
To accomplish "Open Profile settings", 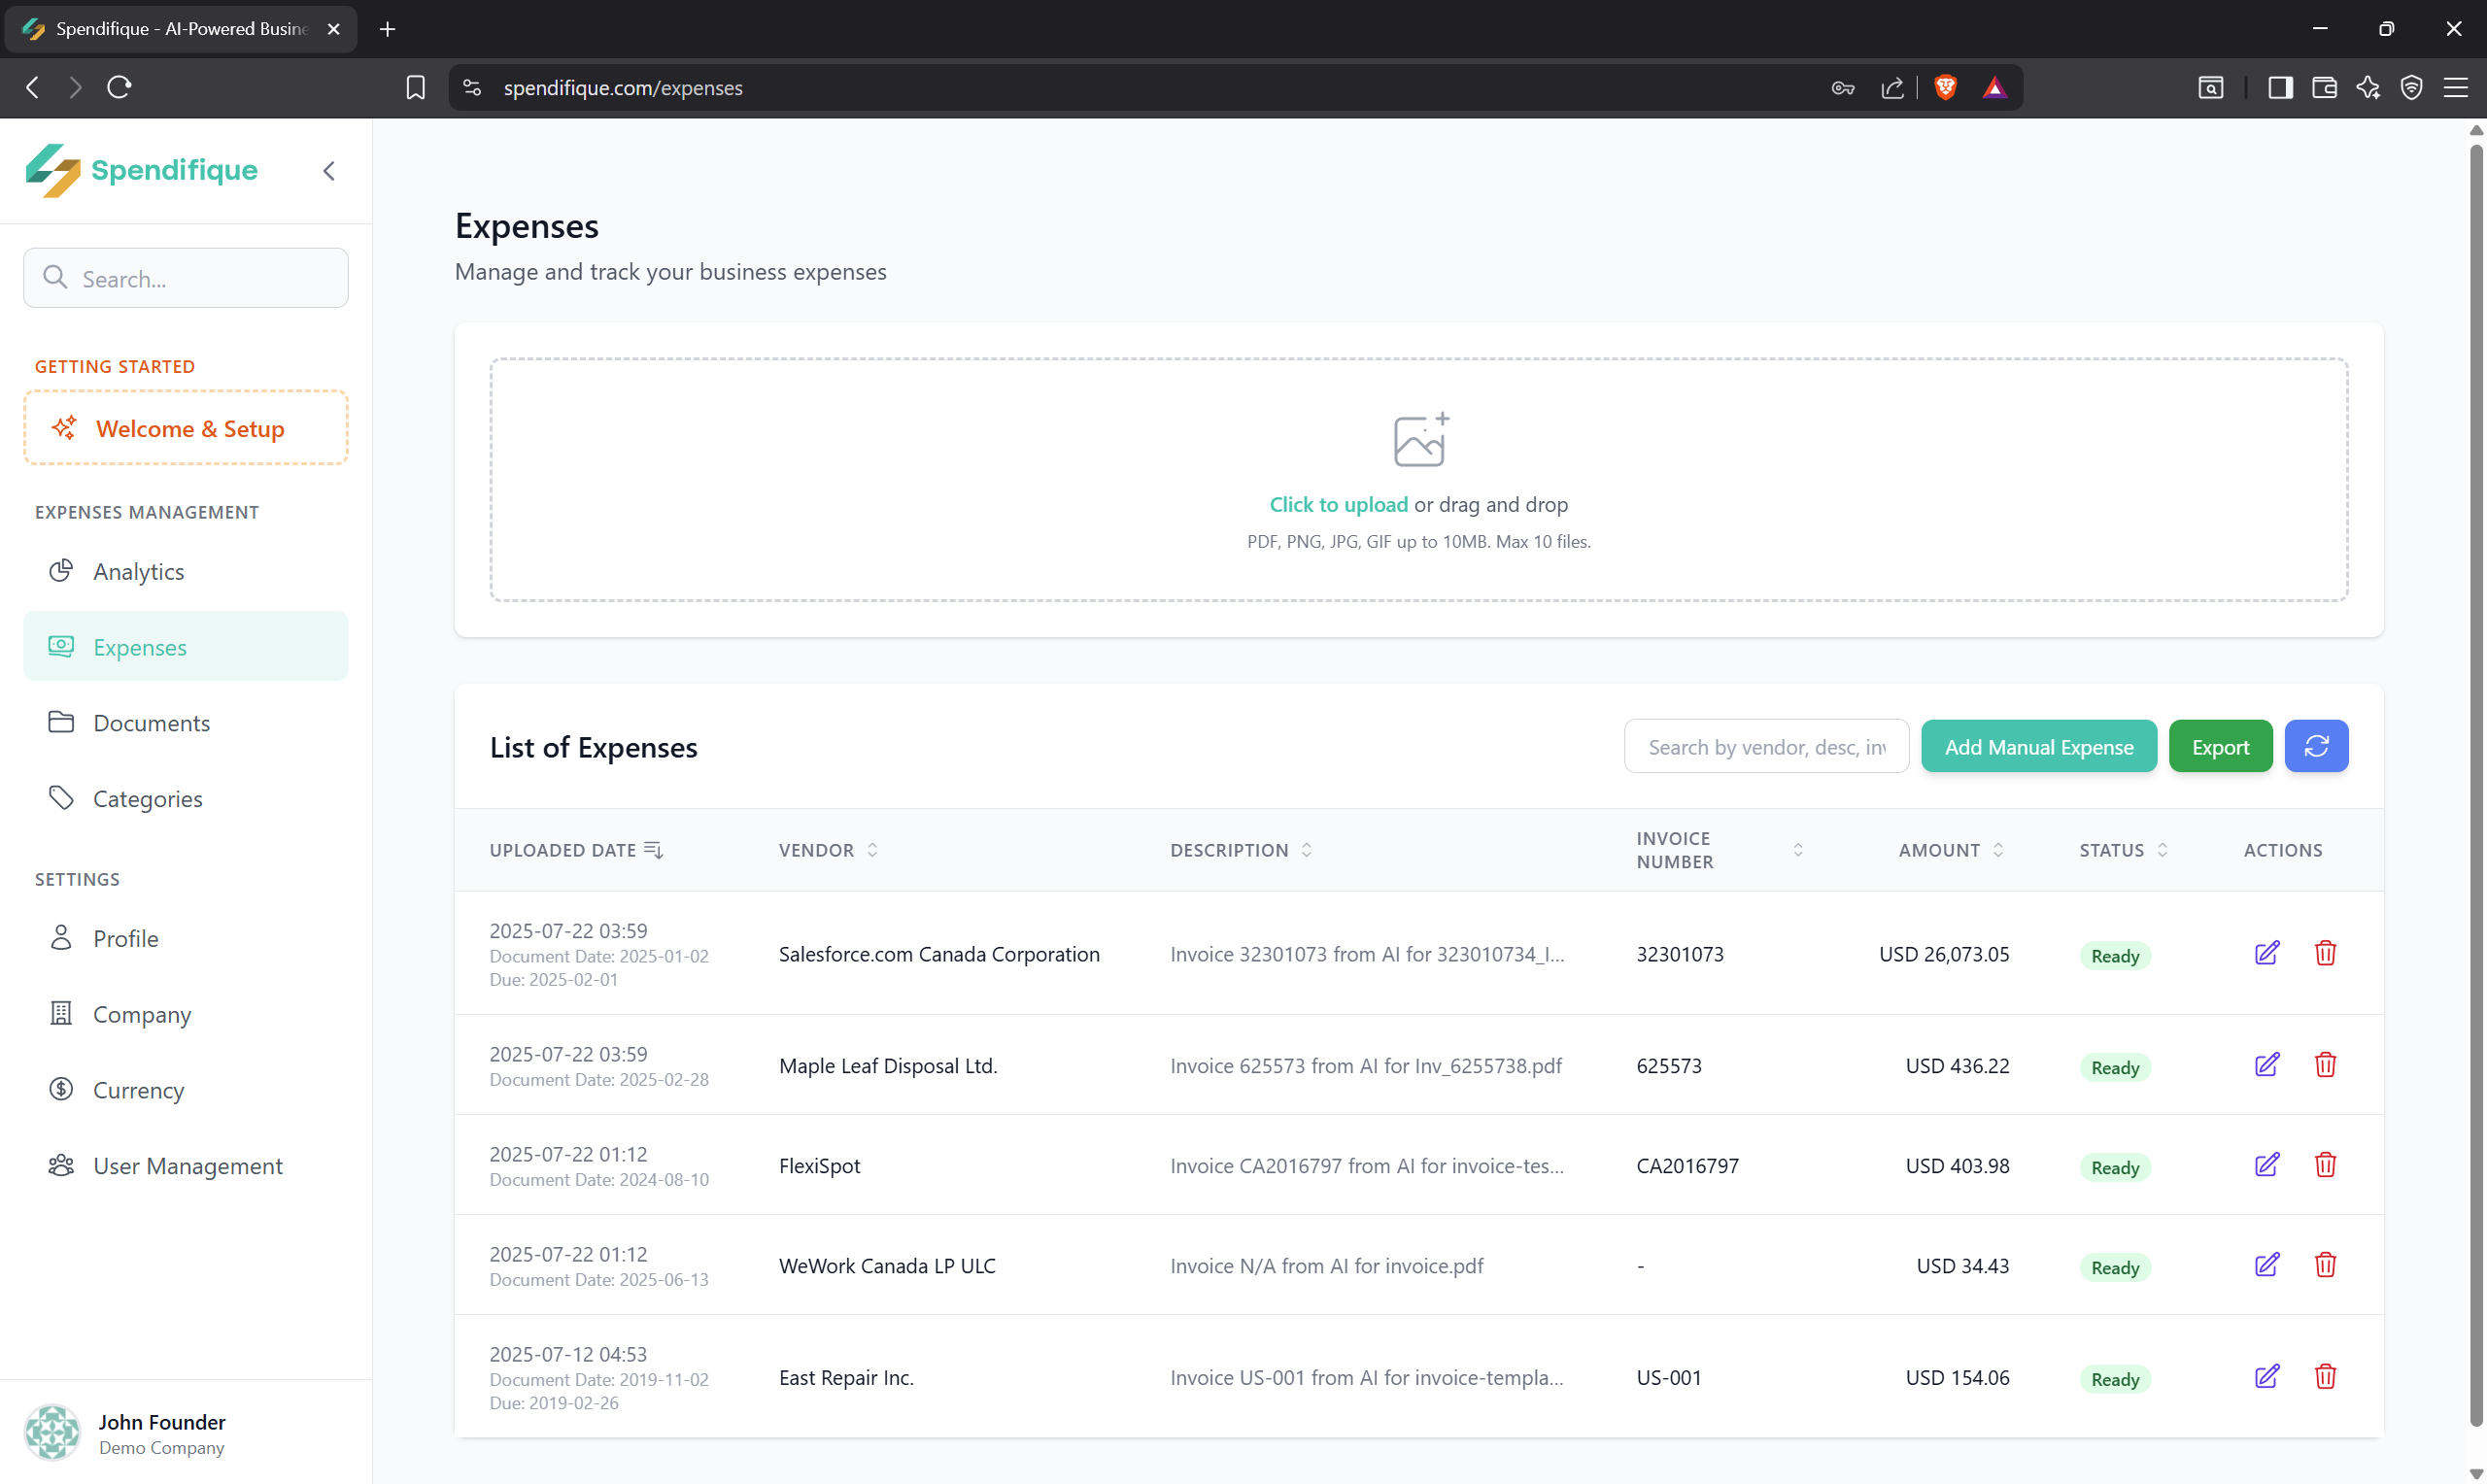I will click(126, 938).
